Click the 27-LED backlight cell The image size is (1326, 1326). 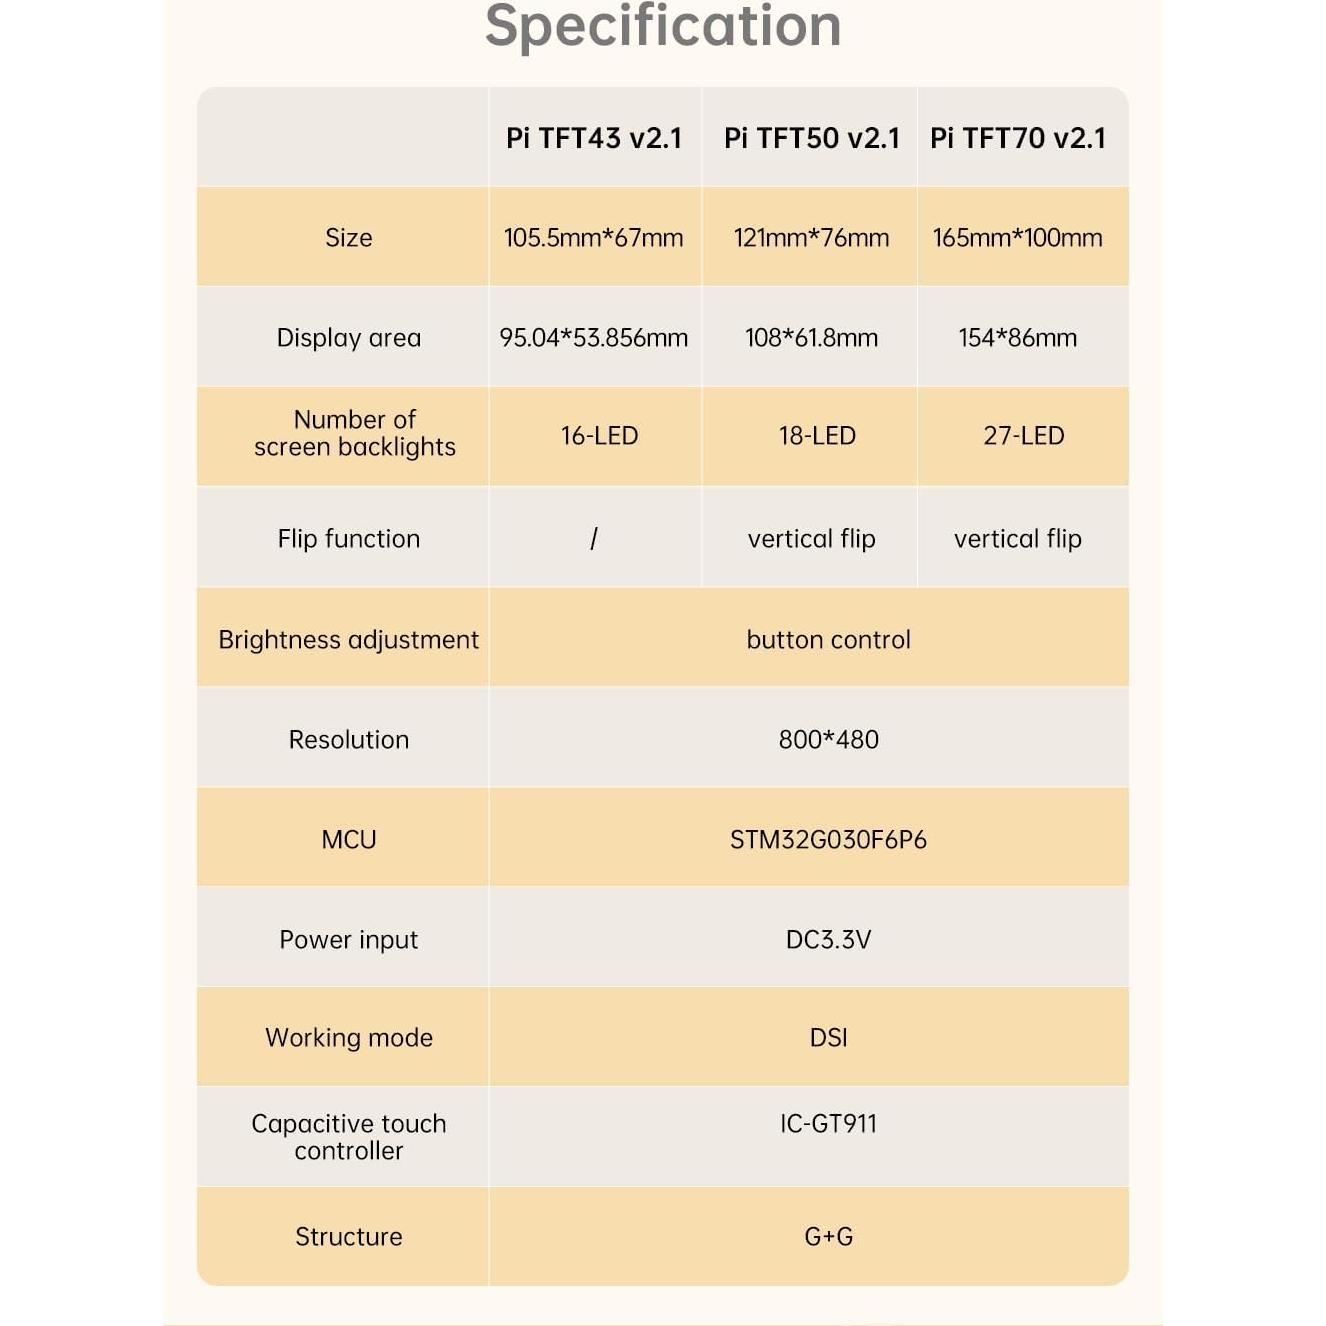pos(1023,436)
